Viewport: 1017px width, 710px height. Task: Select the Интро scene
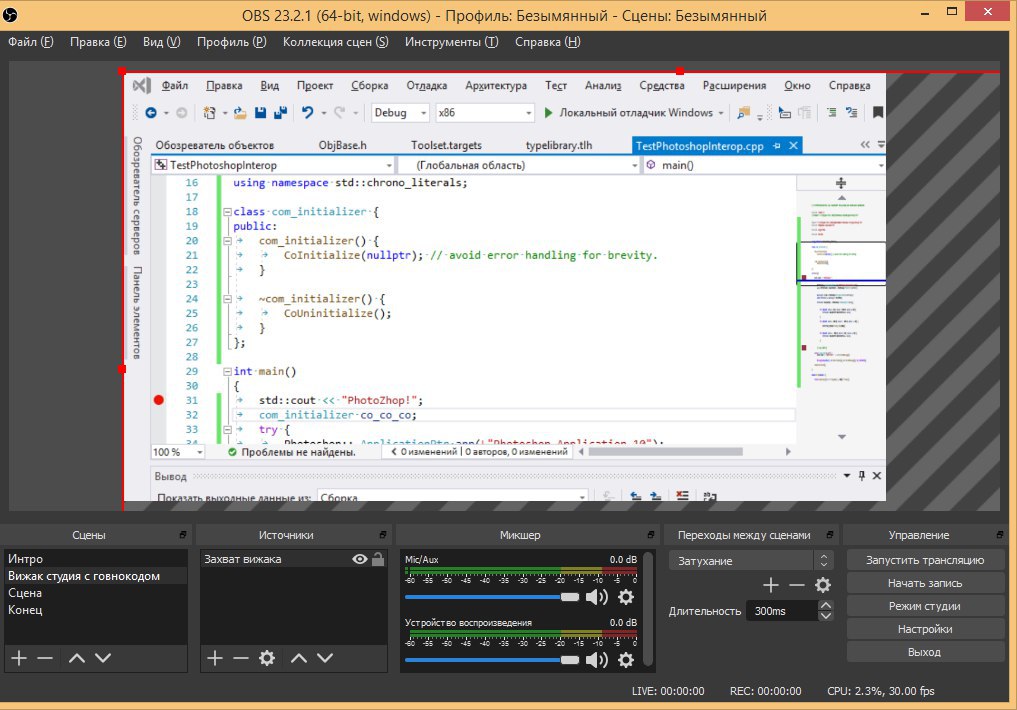(x=95, y=559)
